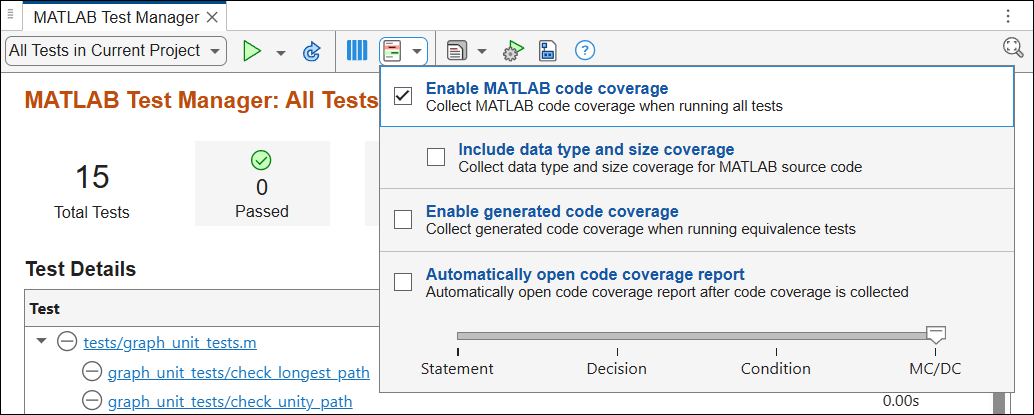Open graph_unit_tests/check_unity_path link
This screenshot has height=415, width=1034.
230,401
